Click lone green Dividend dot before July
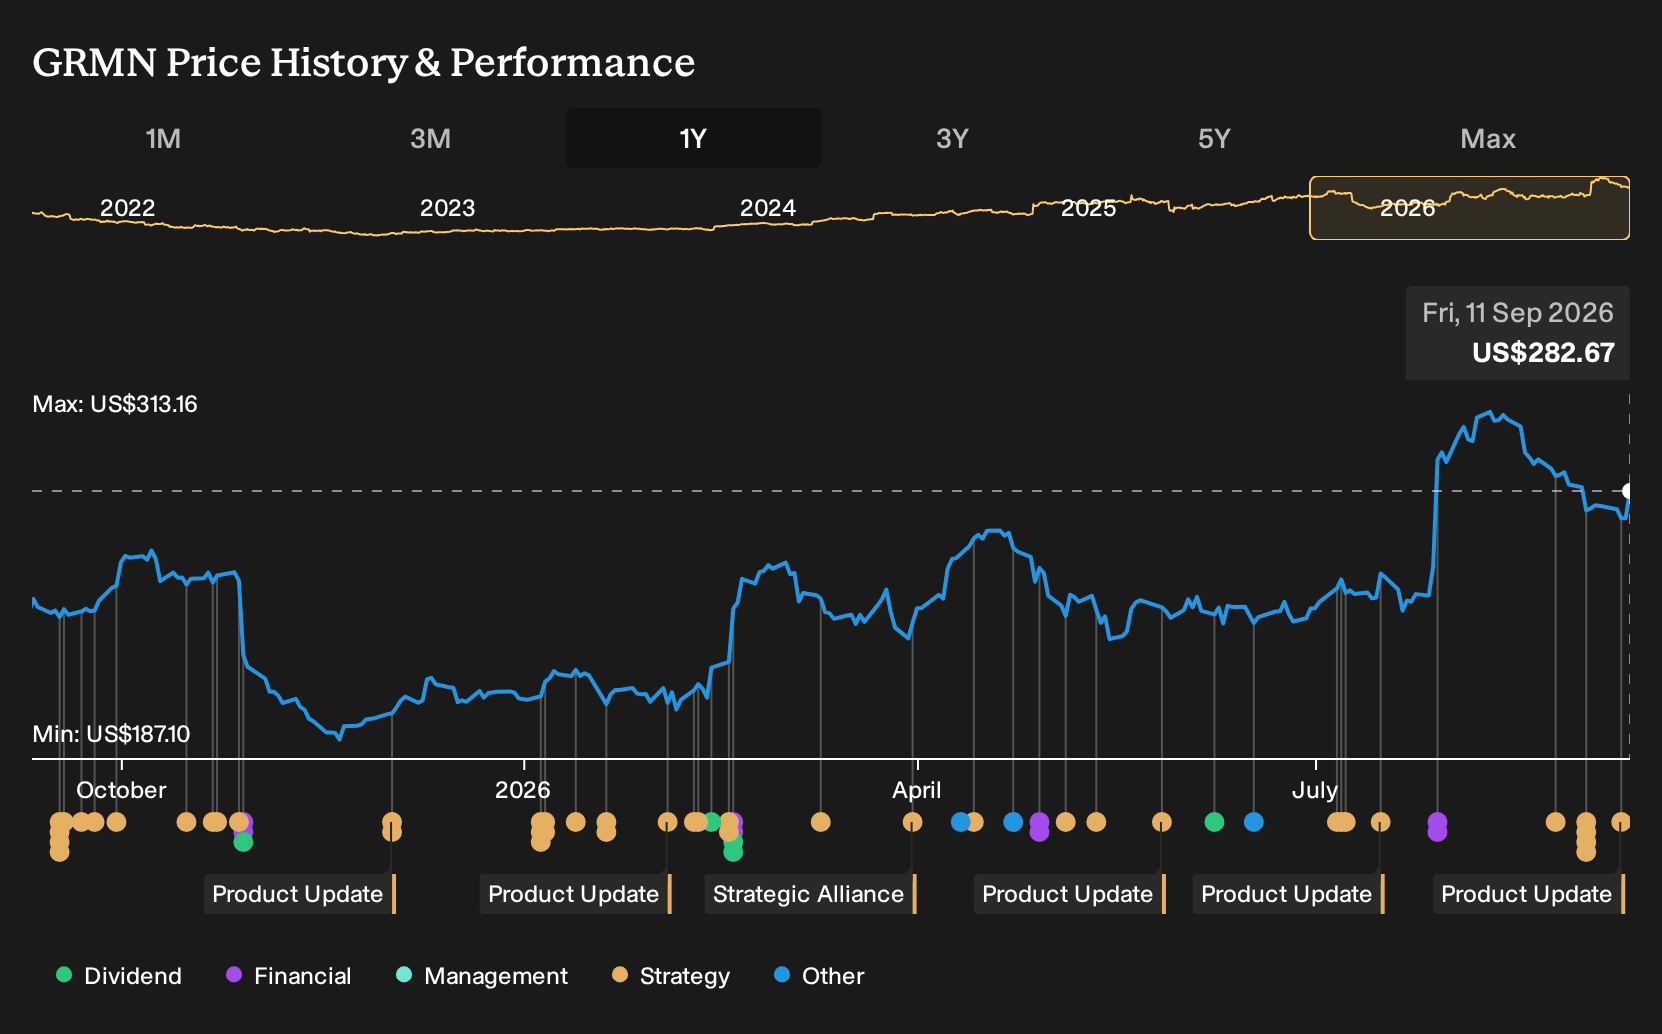Viewport: 1662px width, 1034px height. click(x=1214, y=822)
